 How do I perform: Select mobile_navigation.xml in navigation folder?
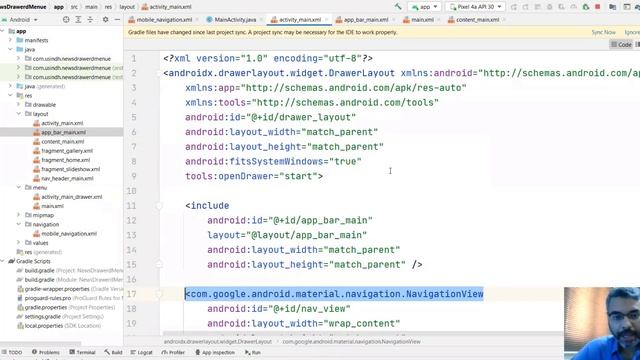tap(69, 234)
